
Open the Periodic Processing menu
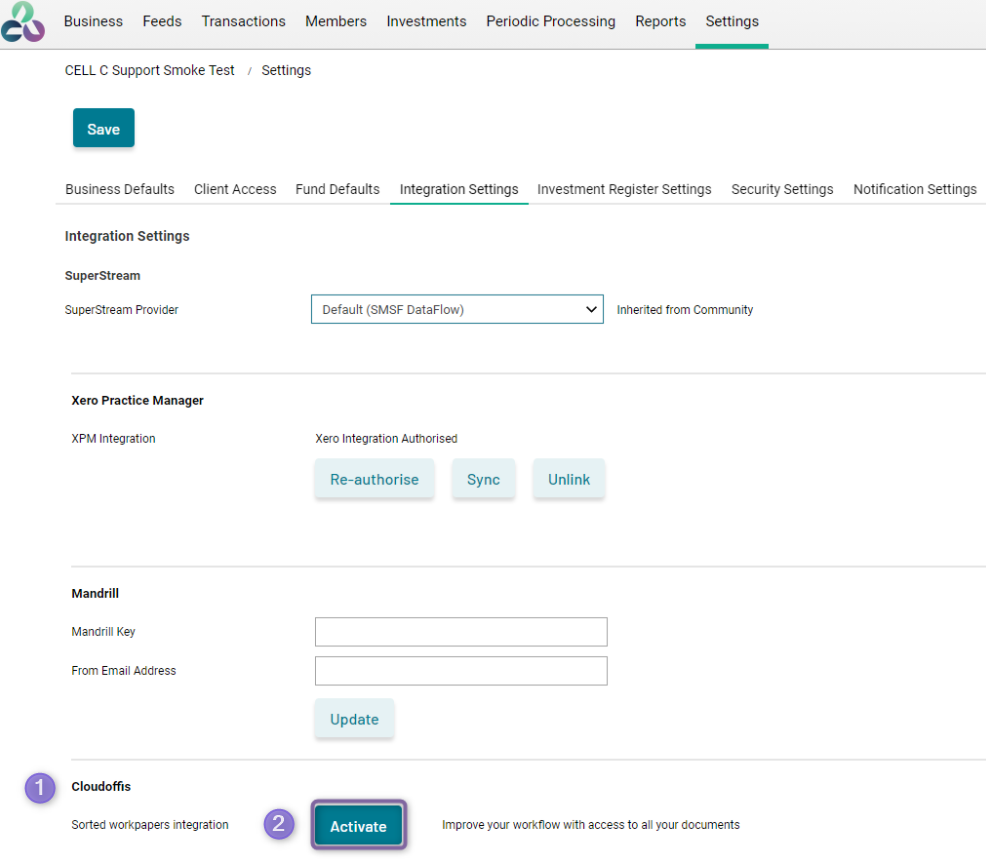coord(551,21)
